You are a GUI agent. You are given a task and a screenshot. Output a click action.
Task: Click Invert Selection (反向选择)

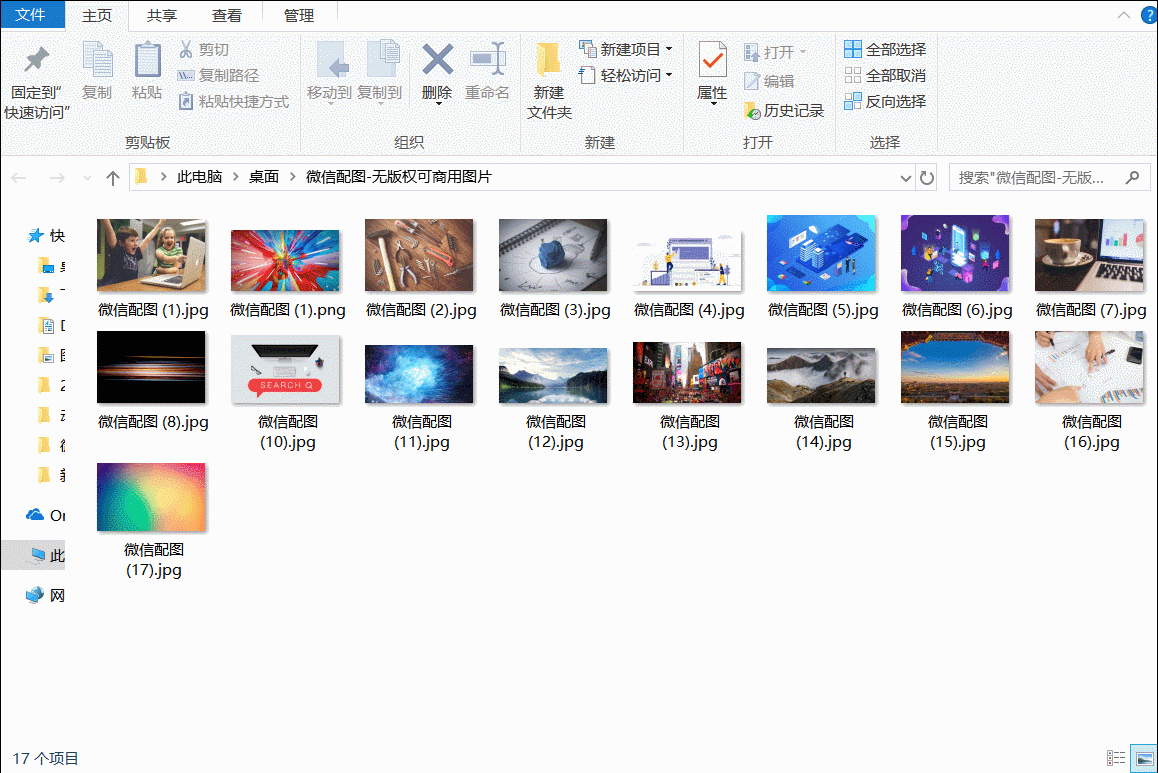pos(885,101)
